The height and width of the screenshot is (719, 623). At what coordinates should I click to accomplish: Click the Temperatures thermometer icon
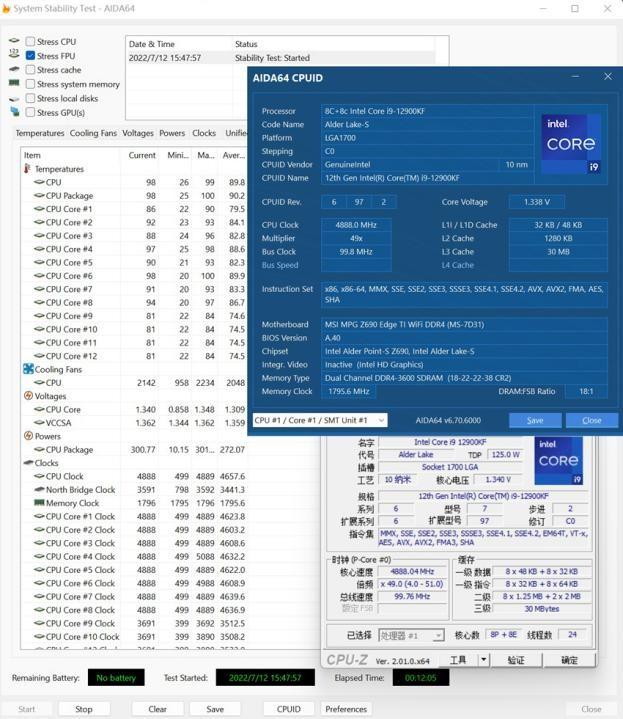coord(27,169)
